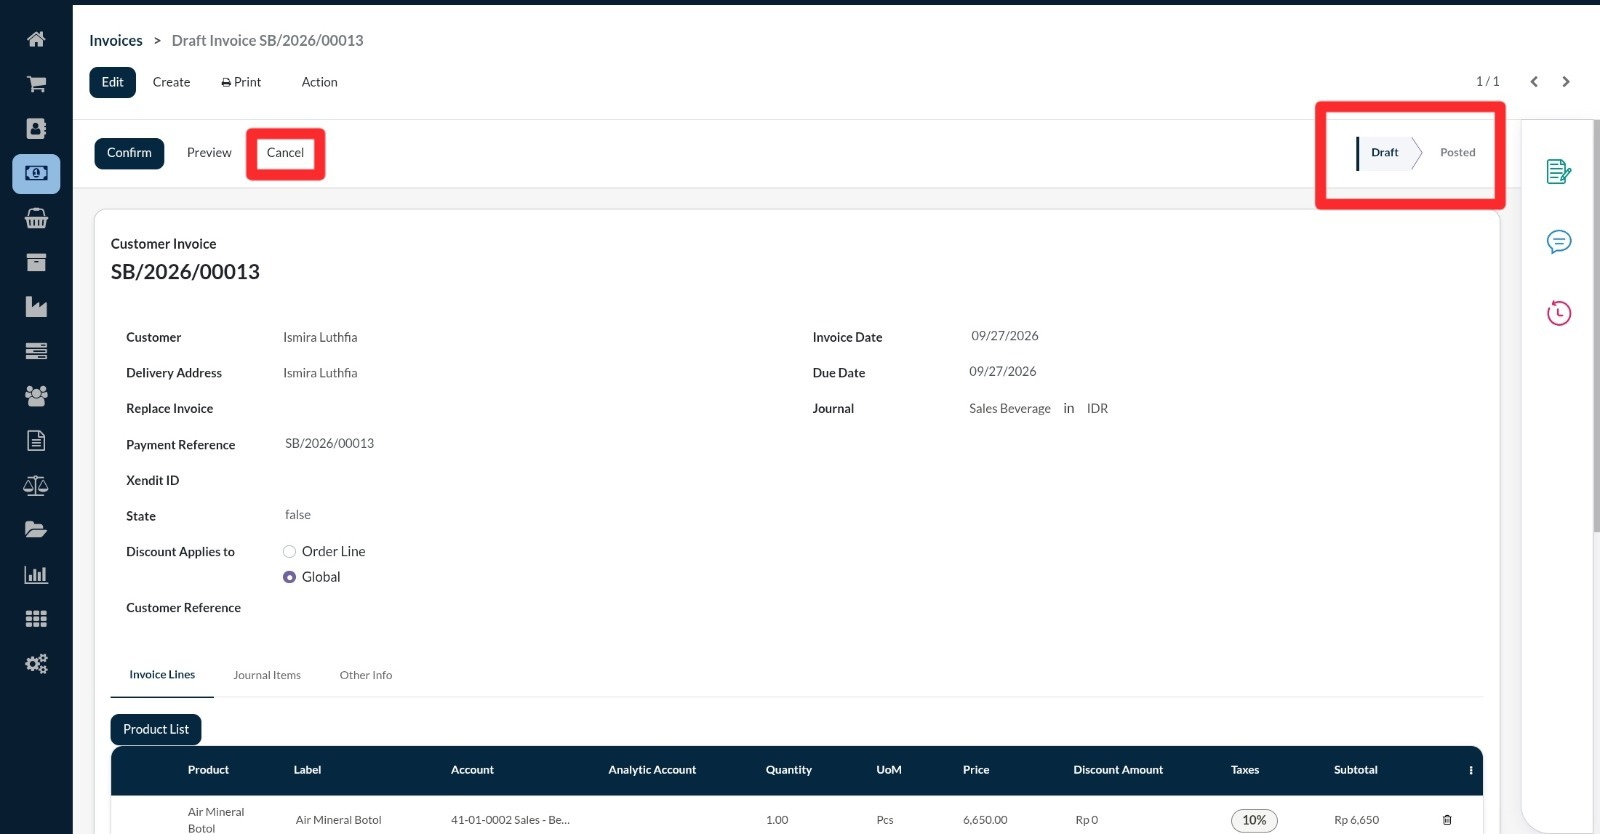Click the page vertical scrollbar
The height and width of the screenshot is (834, 1600).
1596,328
